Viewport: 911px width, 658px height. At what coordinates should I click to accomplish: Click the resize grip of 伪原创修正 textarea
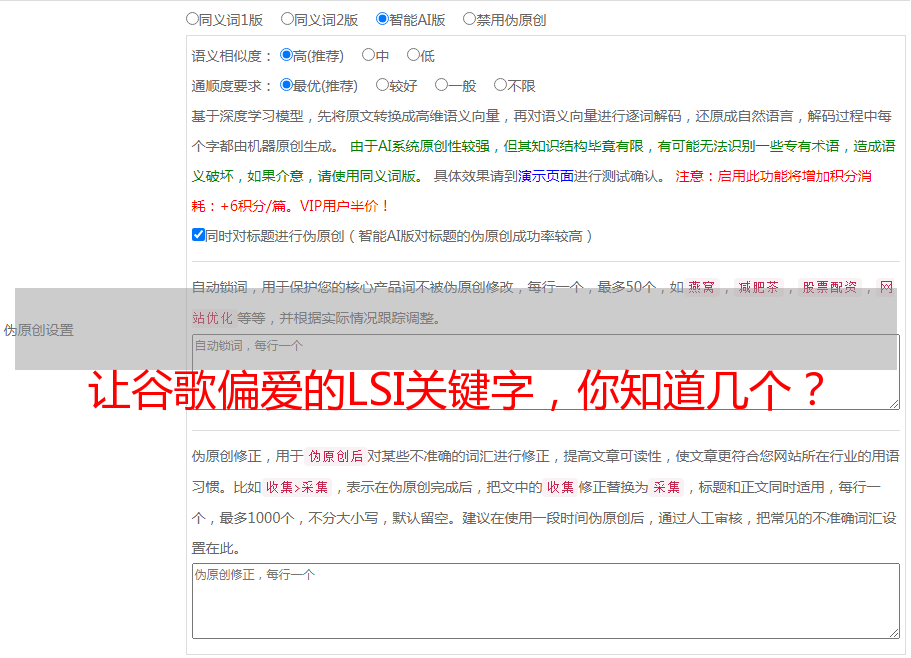click(x=894, y=633)
